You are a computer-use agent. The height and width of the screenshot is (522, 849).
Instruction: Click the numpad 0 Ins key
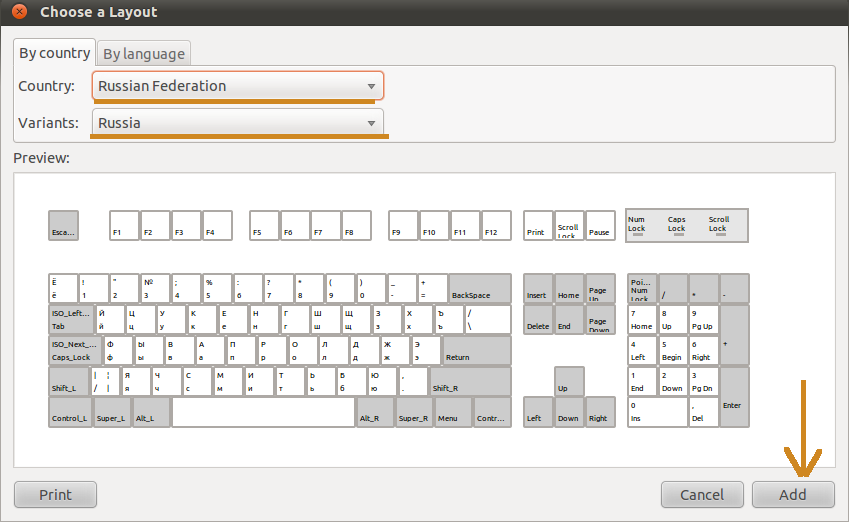pyautogui.click(x=657, y=413)
